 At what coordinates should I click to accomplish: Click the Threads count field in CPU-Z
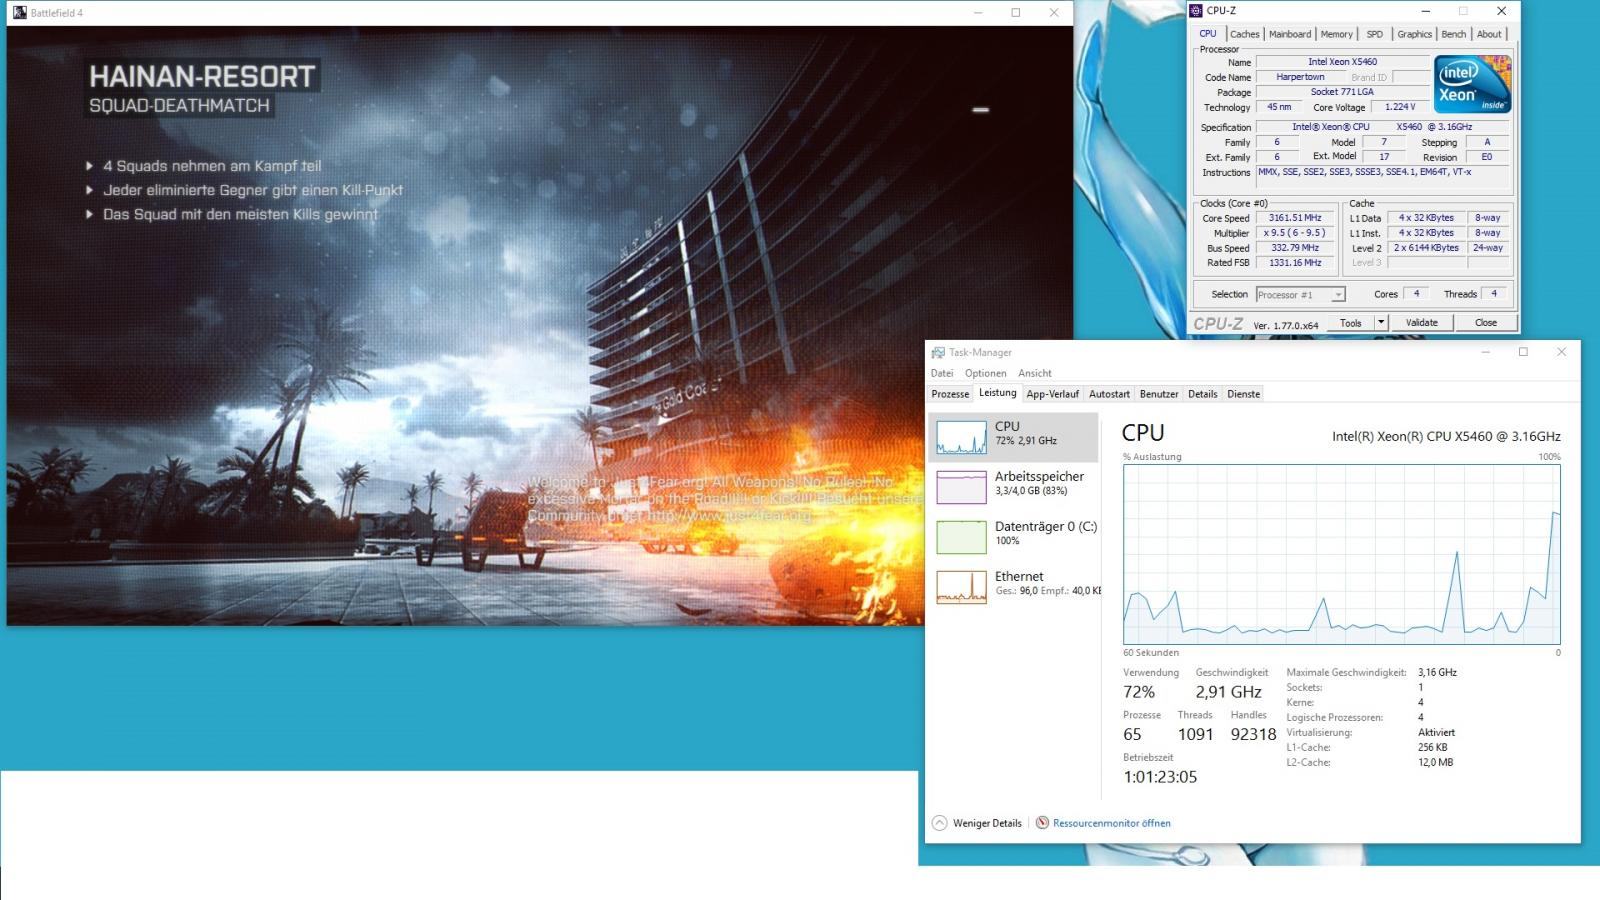click(x=1494, y=294)
